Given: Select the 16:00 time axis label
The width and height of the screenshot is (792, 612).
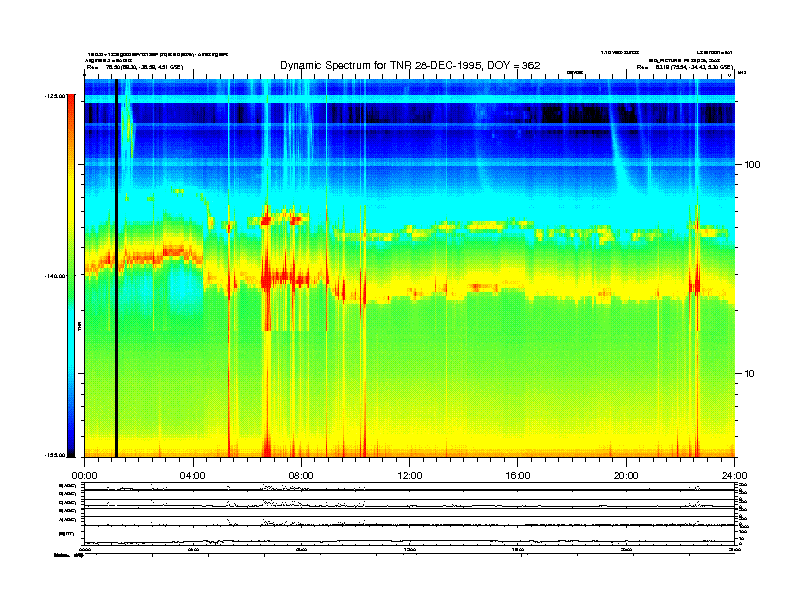Looking at the screenshot, I should pos(518,476).
